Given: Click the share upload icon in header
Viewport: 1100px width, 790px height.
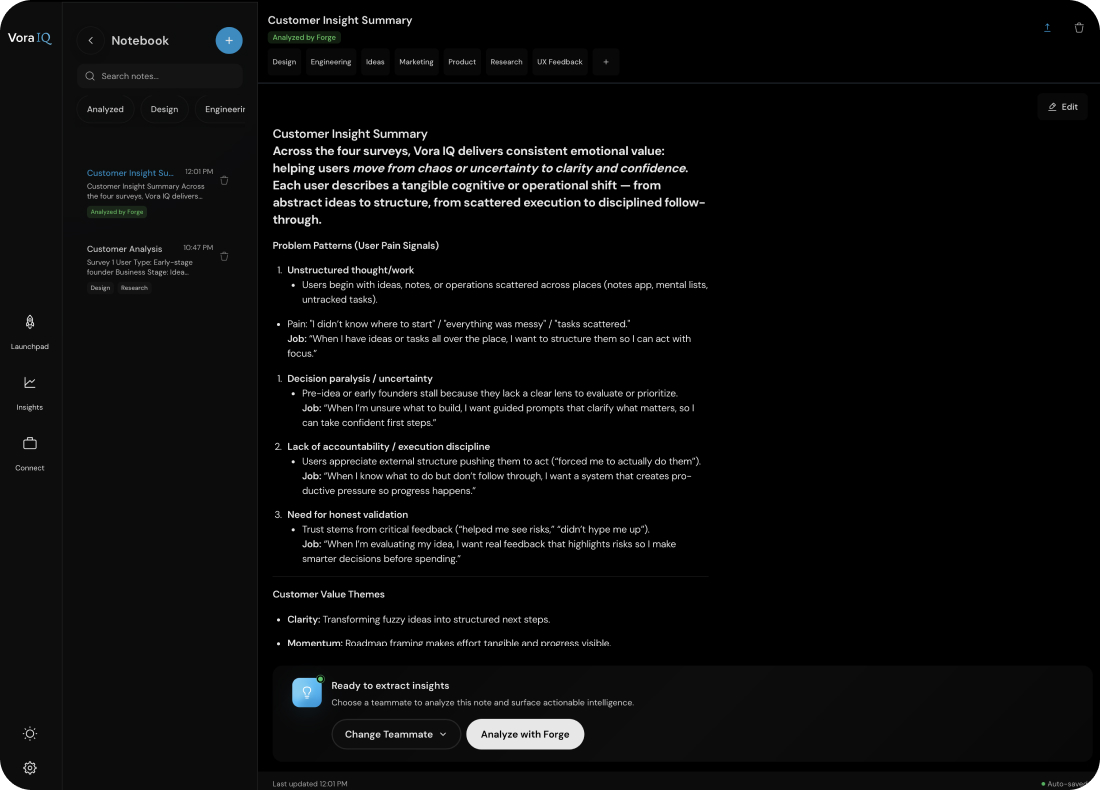Looking at the screenshot, I should [x=1047, y=28].
